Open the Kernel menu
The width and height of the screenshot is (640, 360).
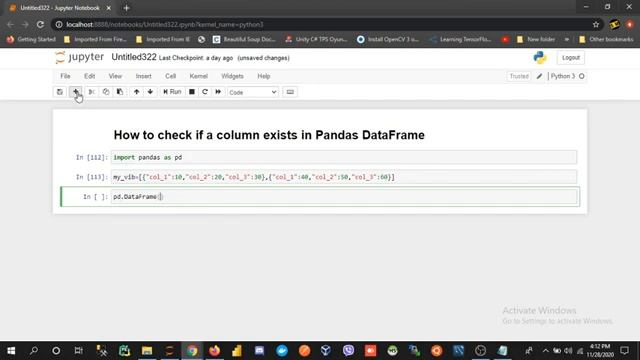pos(198,76)
